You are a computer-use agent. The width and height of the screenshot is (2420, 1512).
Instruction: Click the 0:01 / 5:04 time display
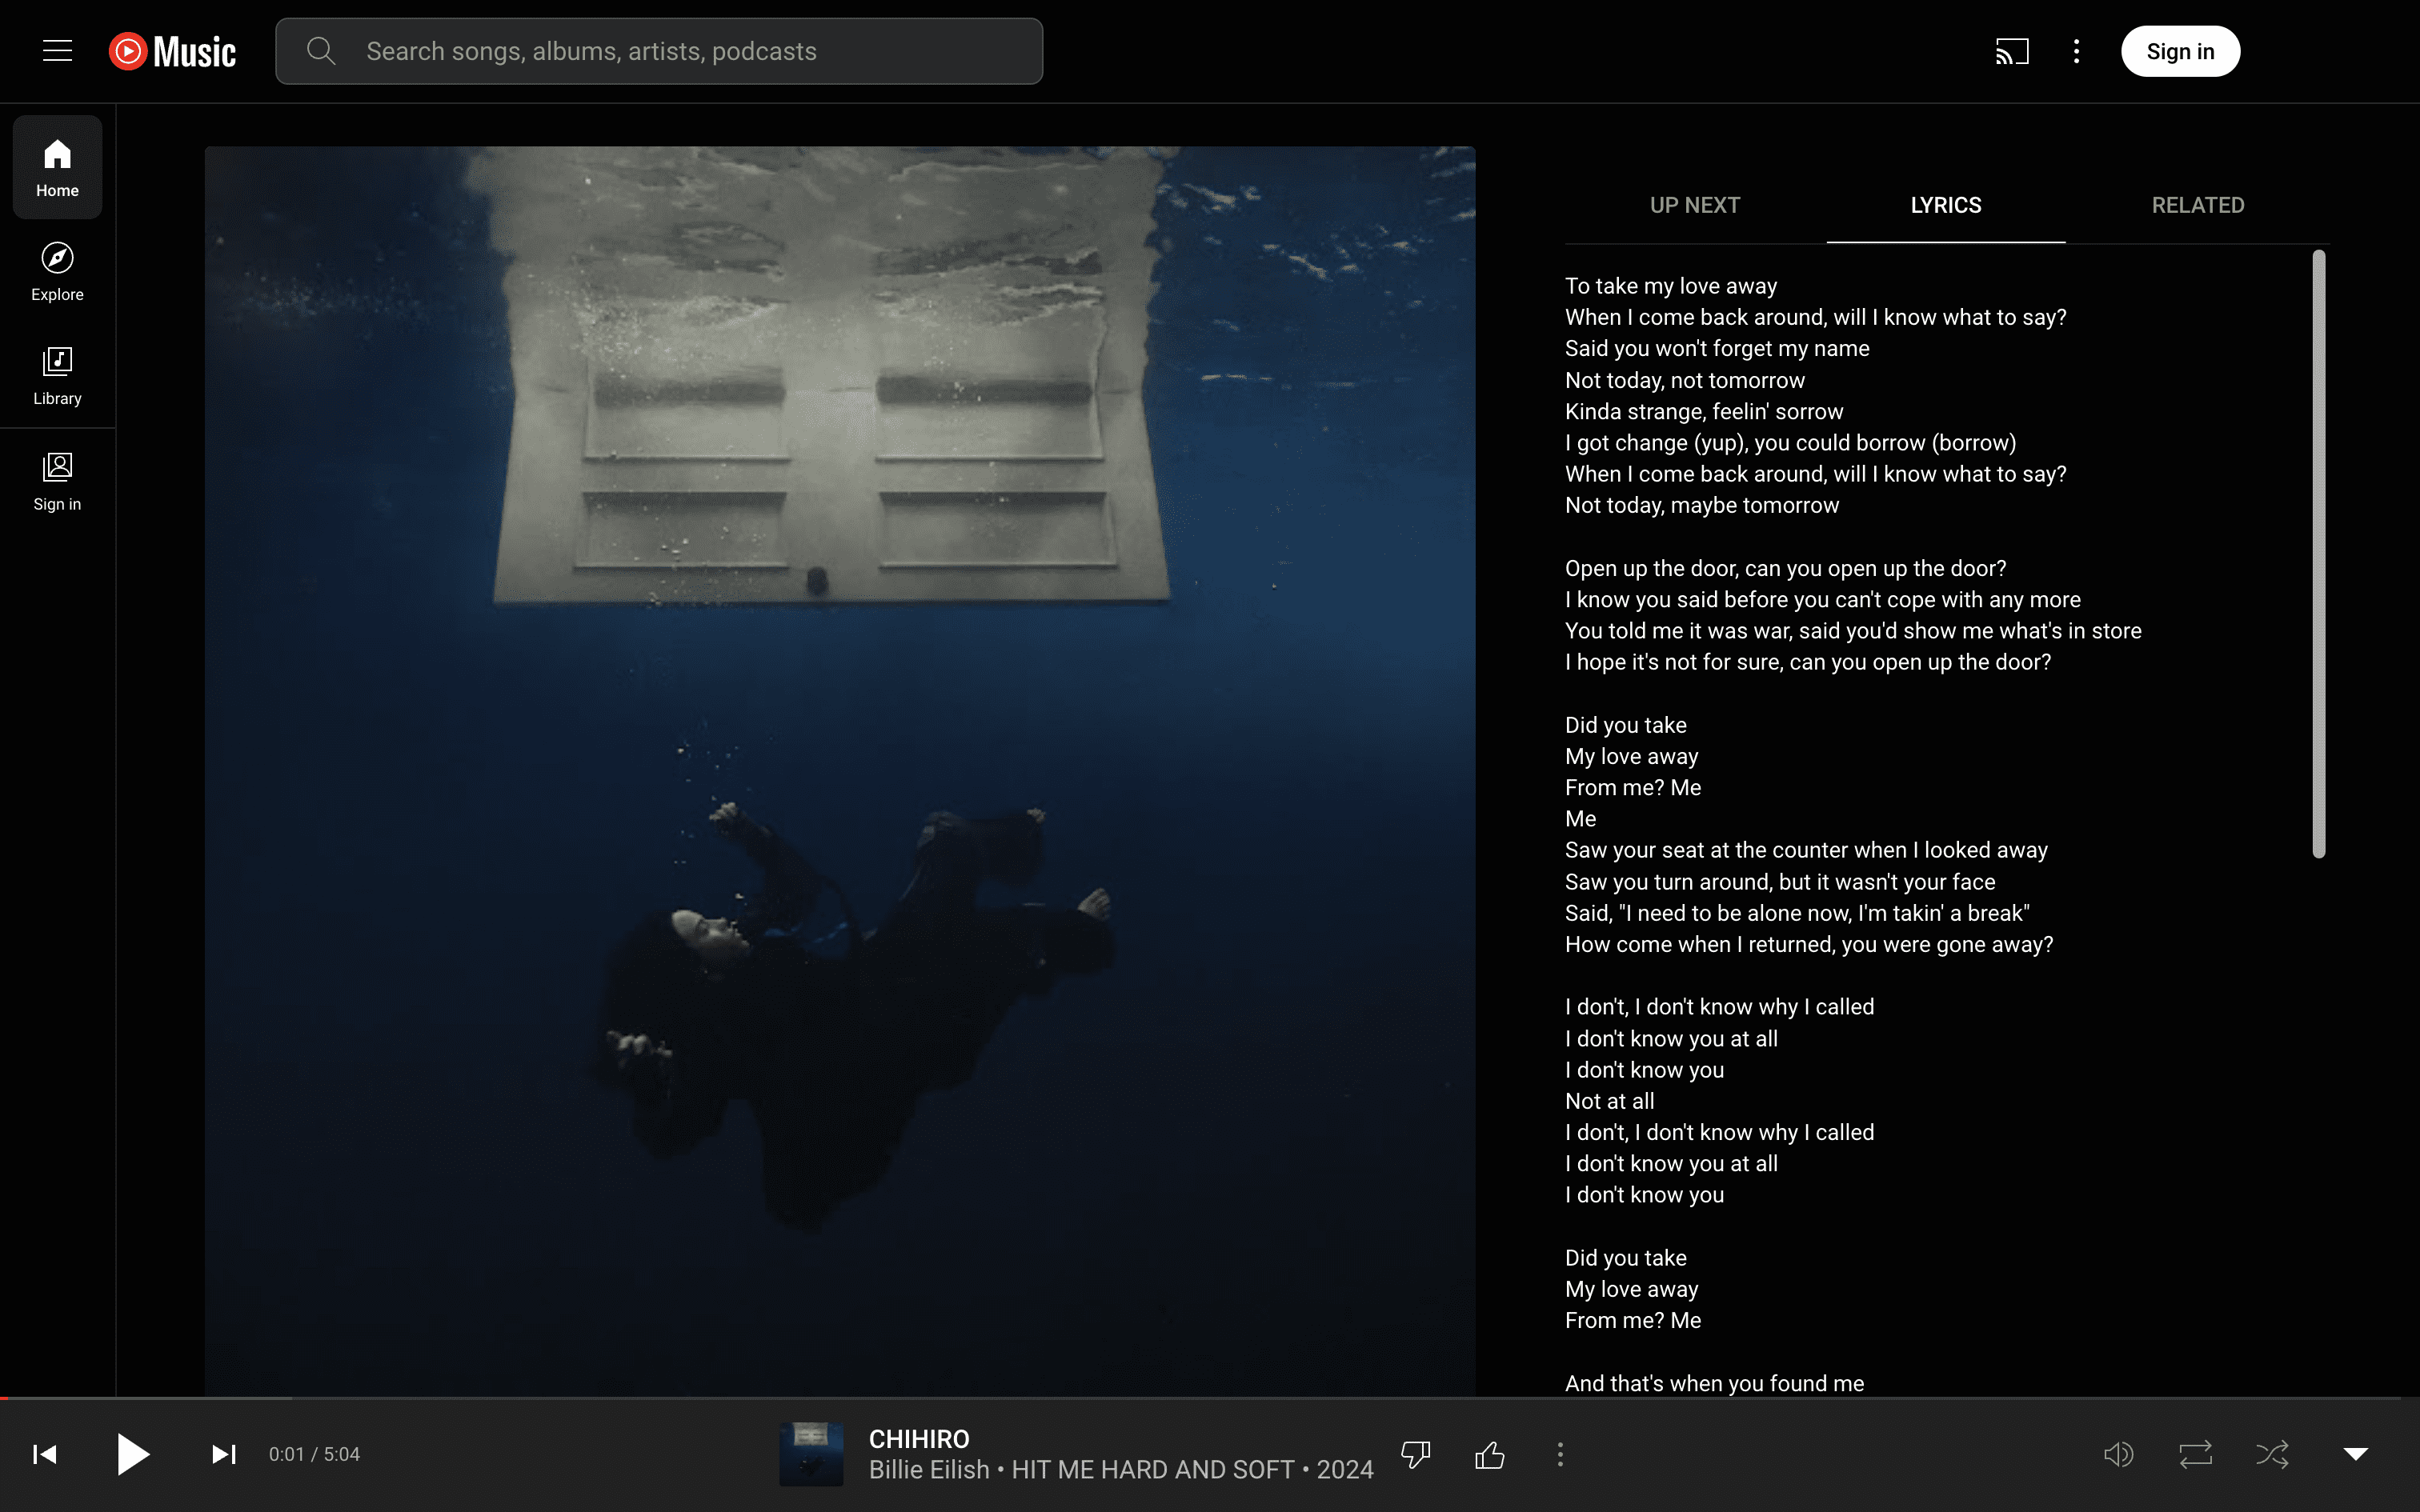314,1454
